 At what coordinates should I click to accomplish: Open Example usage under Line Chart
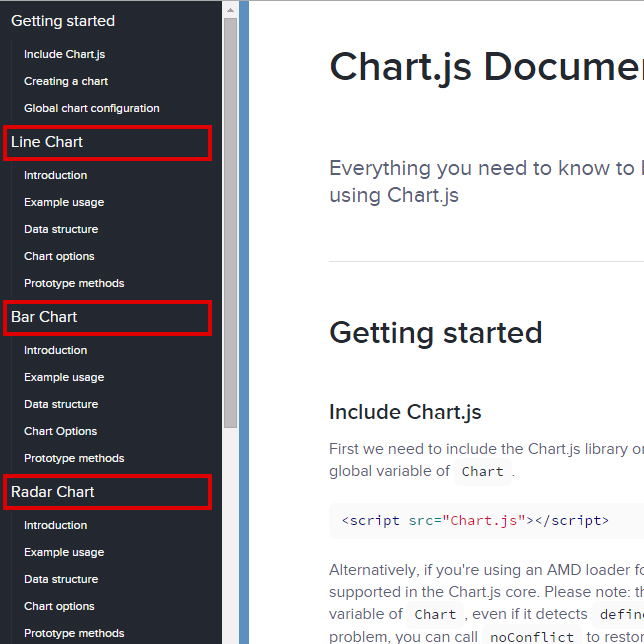64,202
